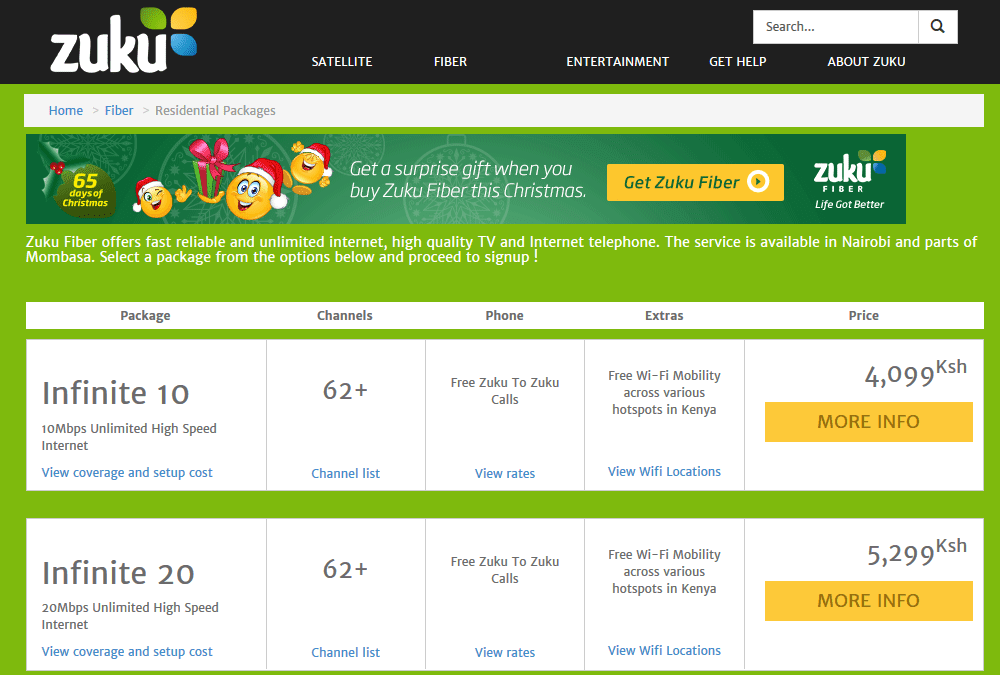Click the Zuku Fiber logo in banner
The width and height of the screenshot is (1000, 675).
pos(849,180)
